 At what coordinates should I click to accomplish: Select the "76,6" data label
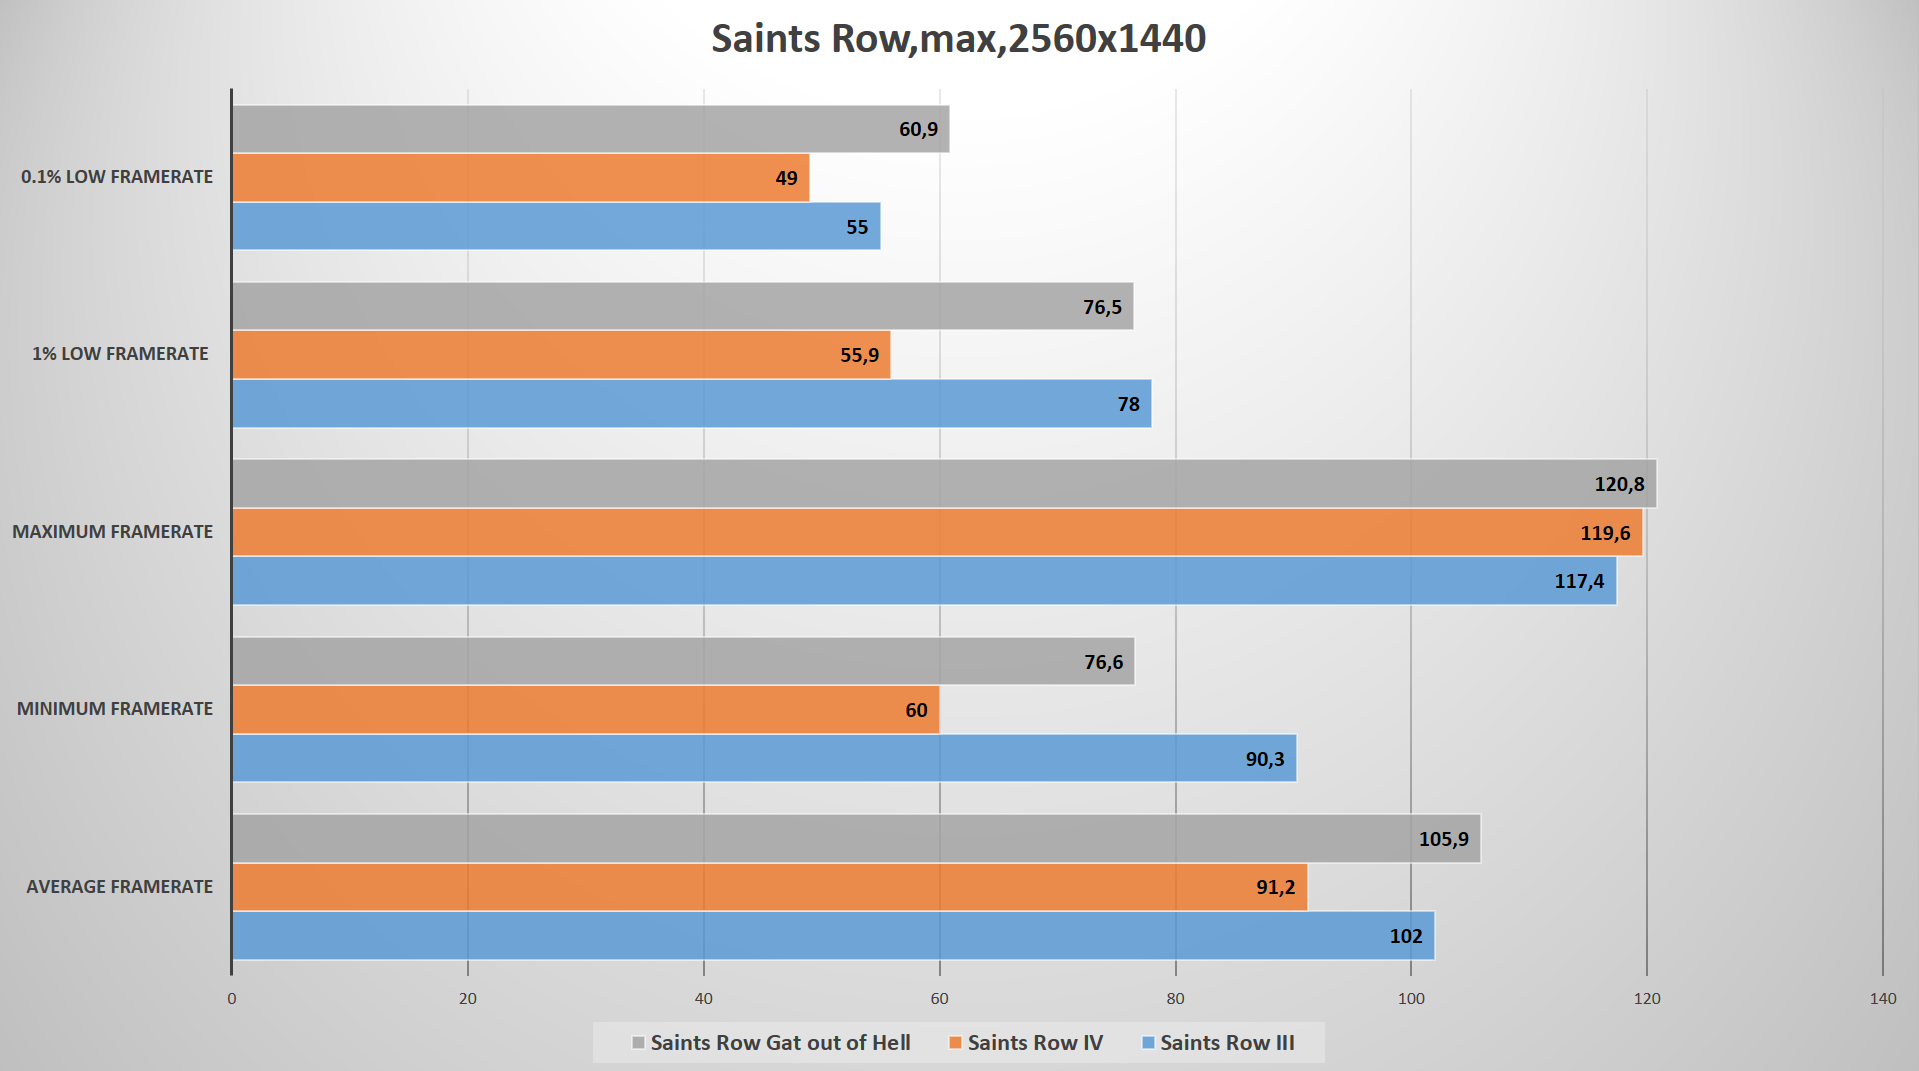click(1103, 662)
